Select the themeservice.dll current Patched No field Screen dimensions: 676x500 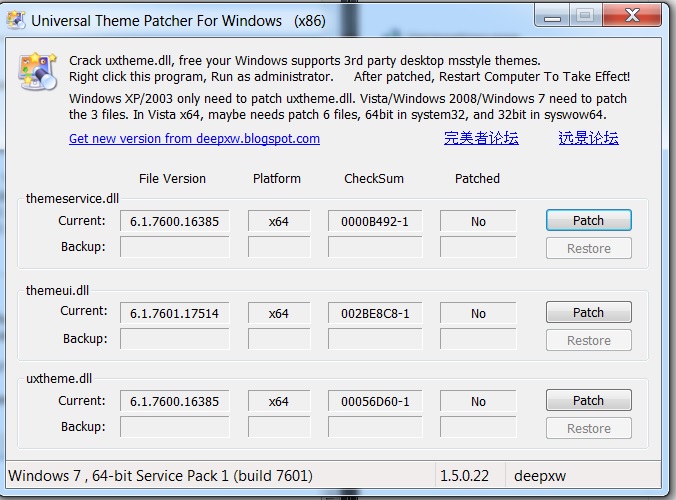[478, 221]
